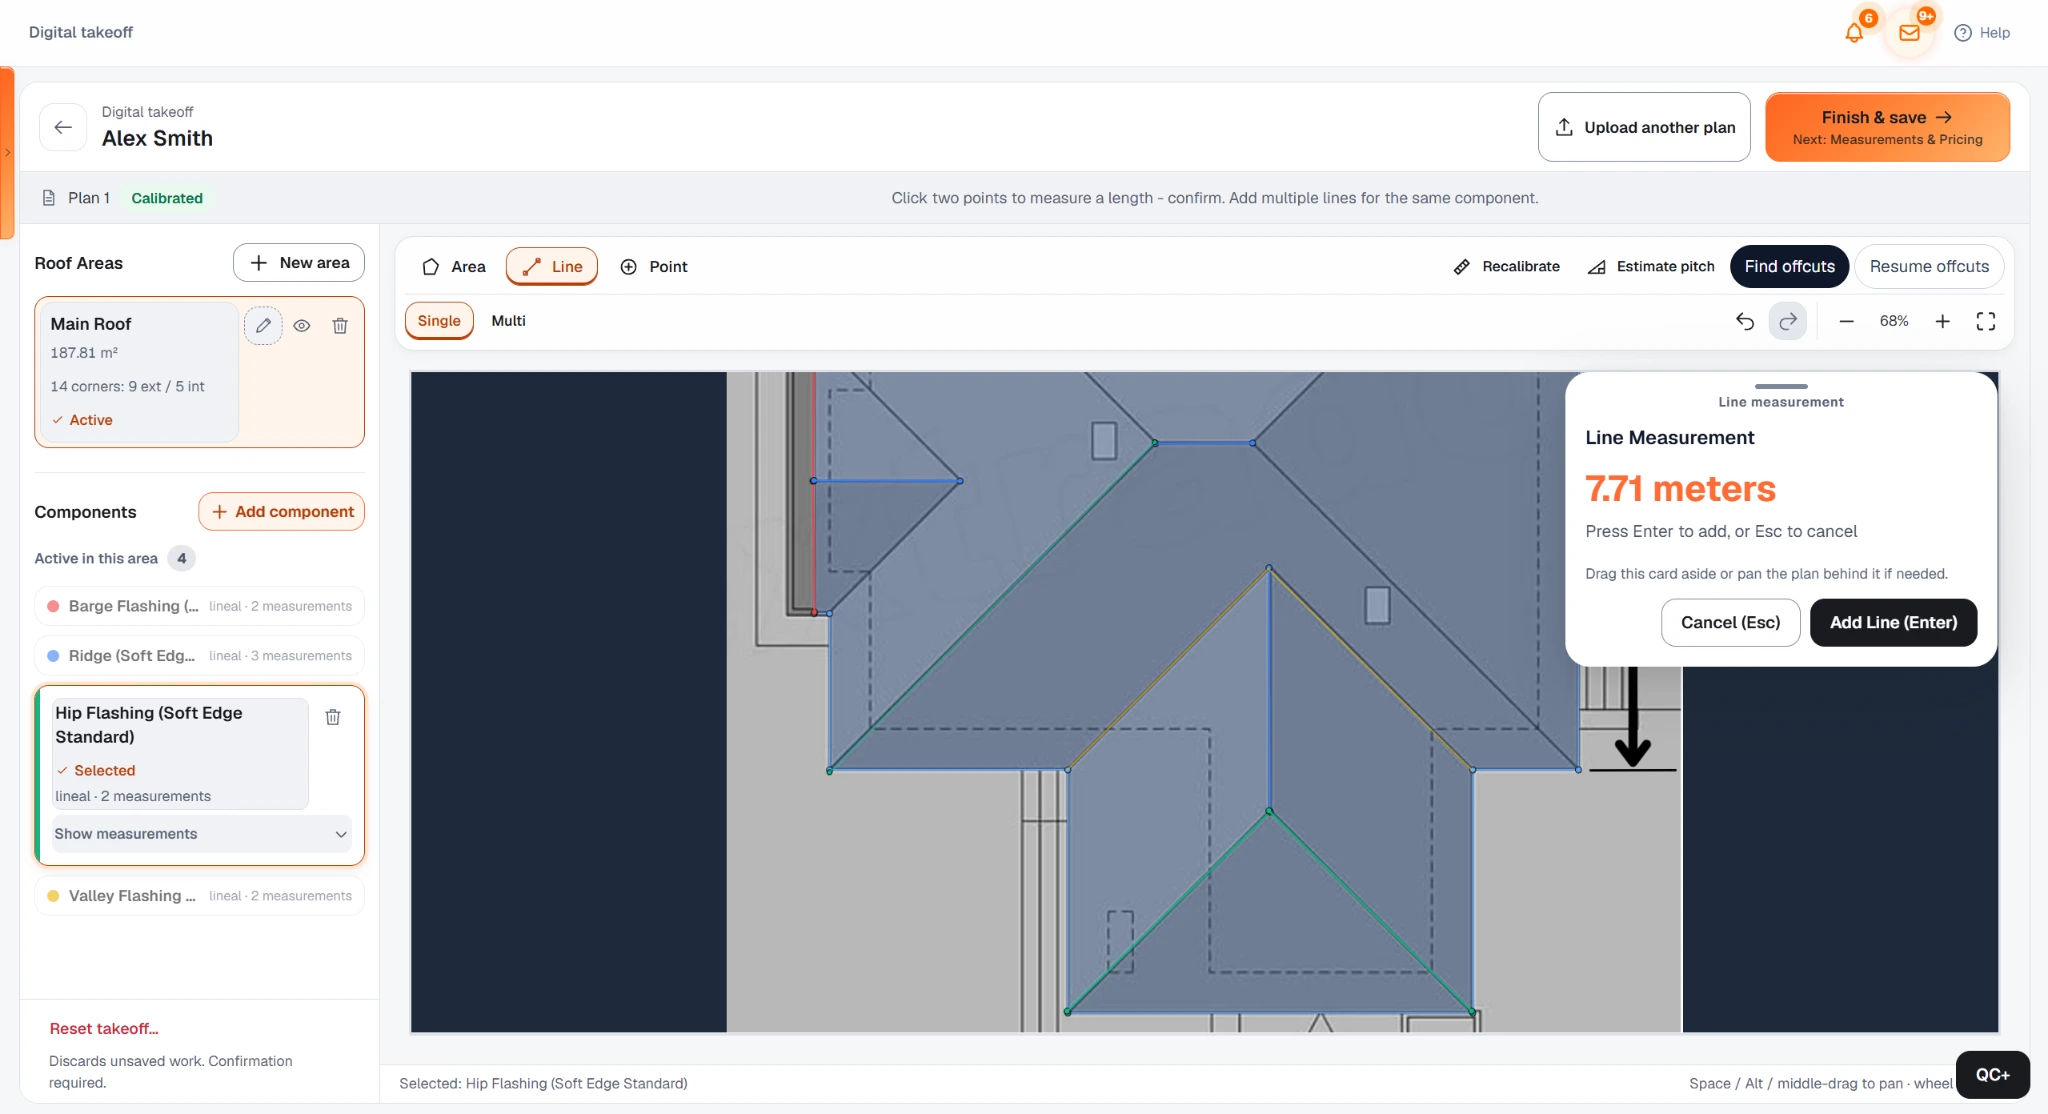This screenshot has width=2048, height=1114.
Task: Click Resume offcuts button
Action: (x=1929, y=267)
